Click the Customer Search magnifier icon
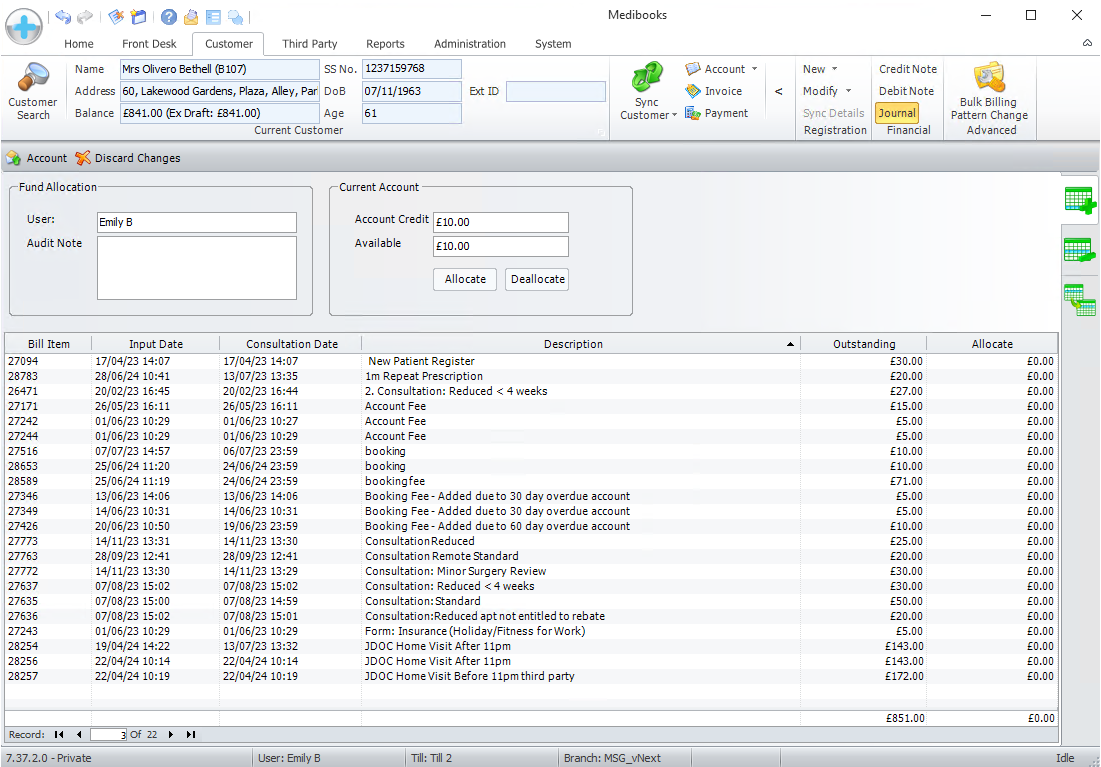 [x=33, y=79]
